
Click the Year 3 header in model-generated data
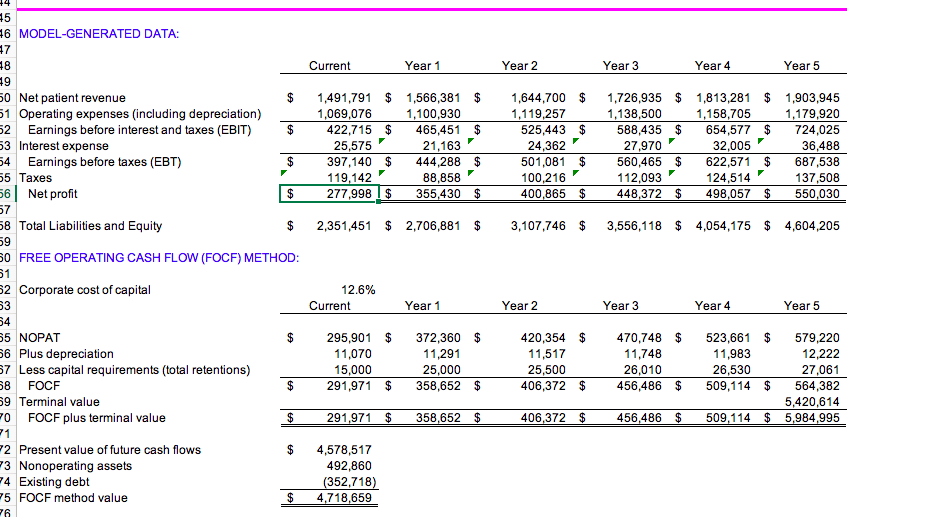tap(620, 66)
